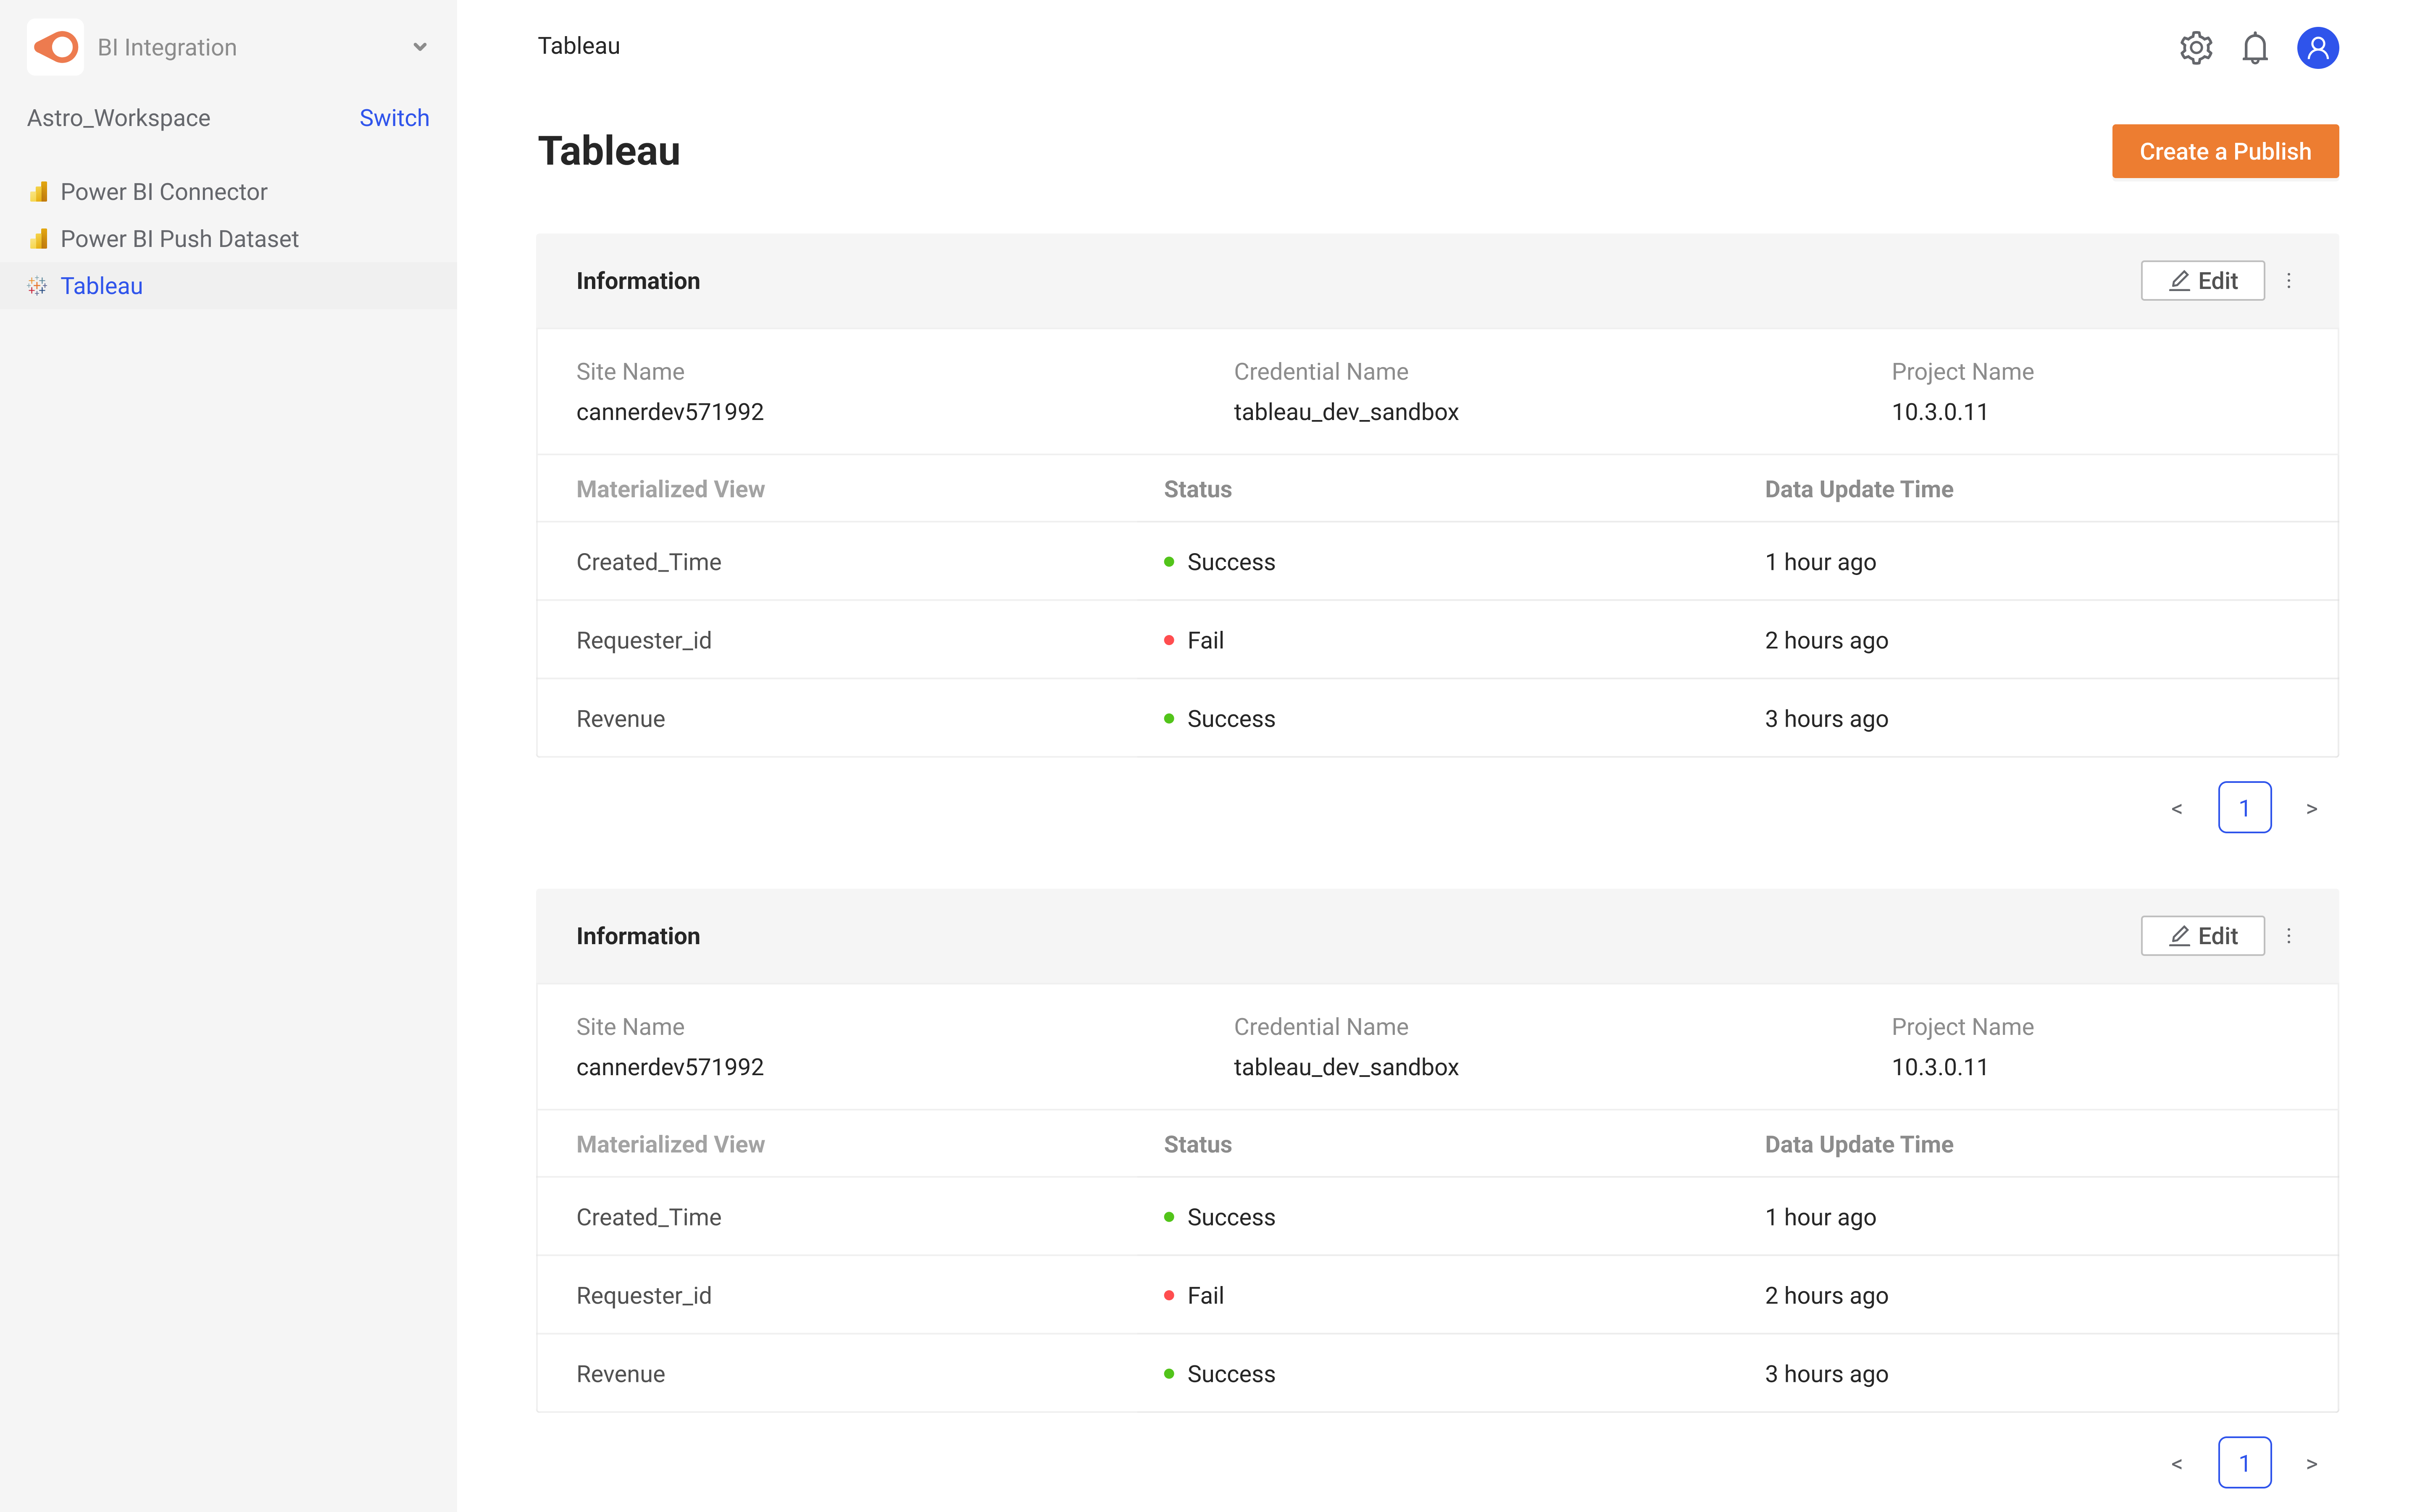The height and width of the screenshot is (1512, 2420).
Task: Select Tableau in the sidebar
Action: pos(228,286)
